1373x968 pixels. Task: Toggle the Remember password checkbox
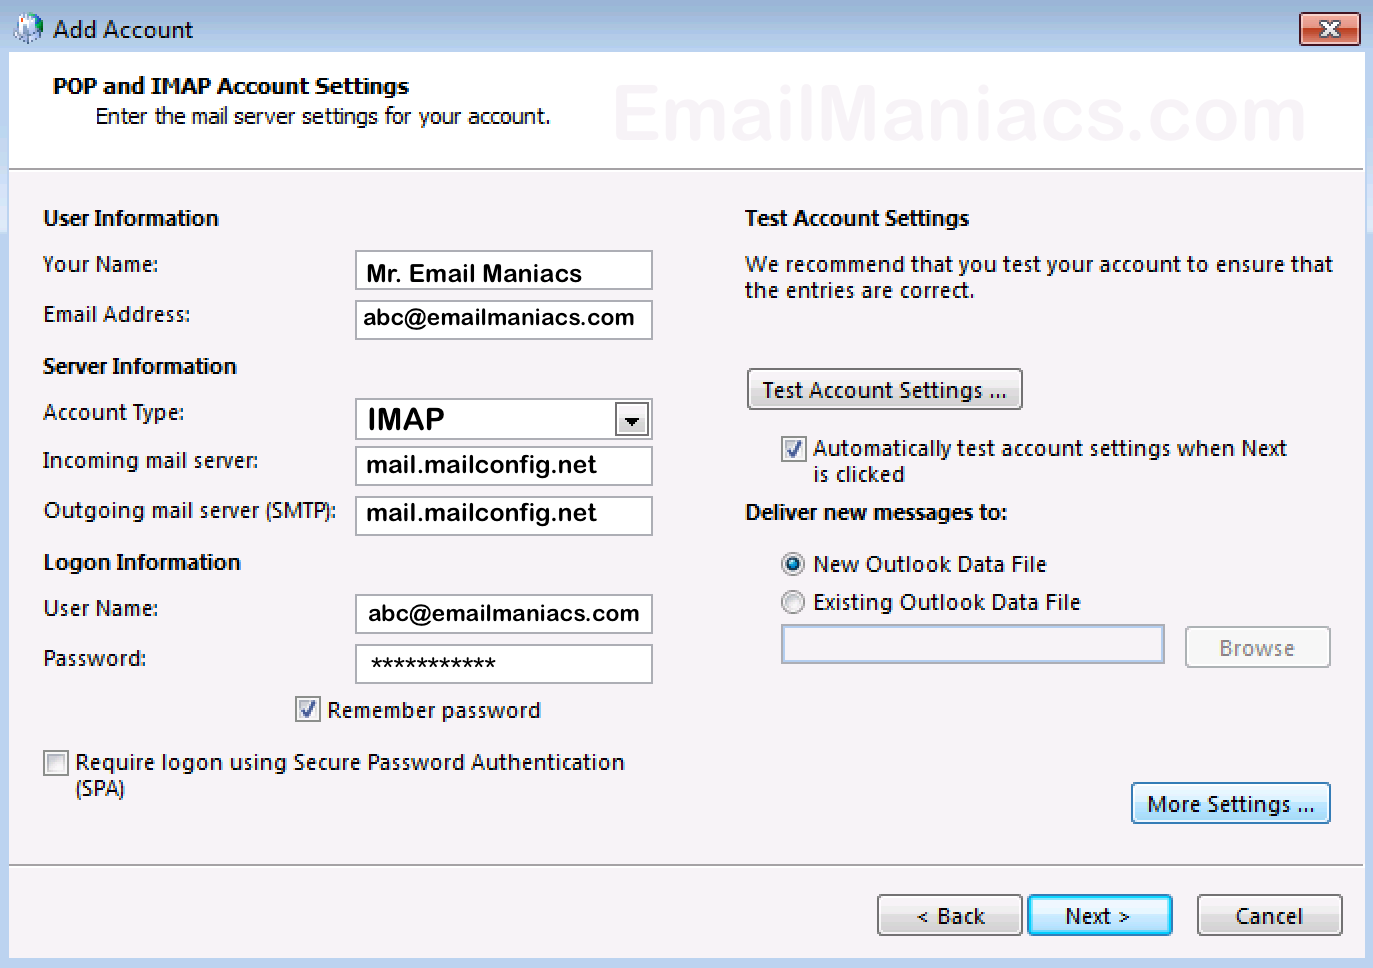pyautogui.click(x=308, y=710)
